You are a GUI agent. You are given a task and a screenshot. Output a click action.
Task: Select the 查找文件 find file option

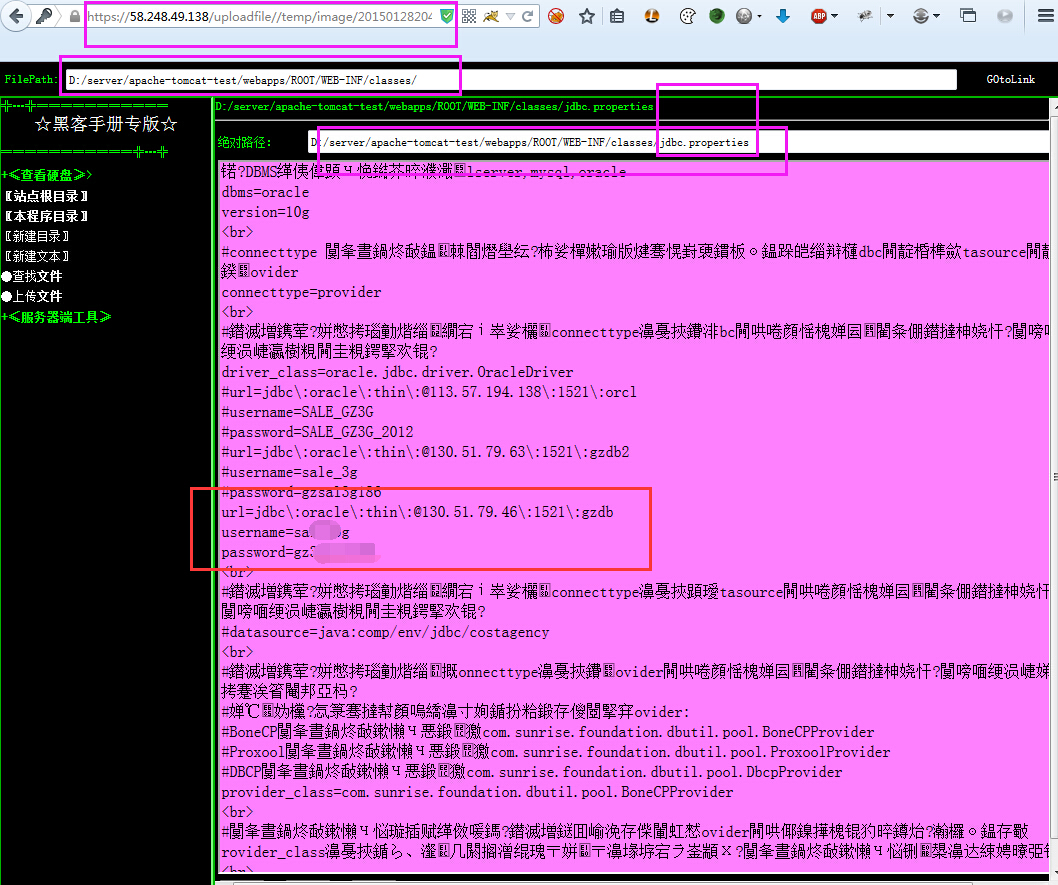click(32, 277)
